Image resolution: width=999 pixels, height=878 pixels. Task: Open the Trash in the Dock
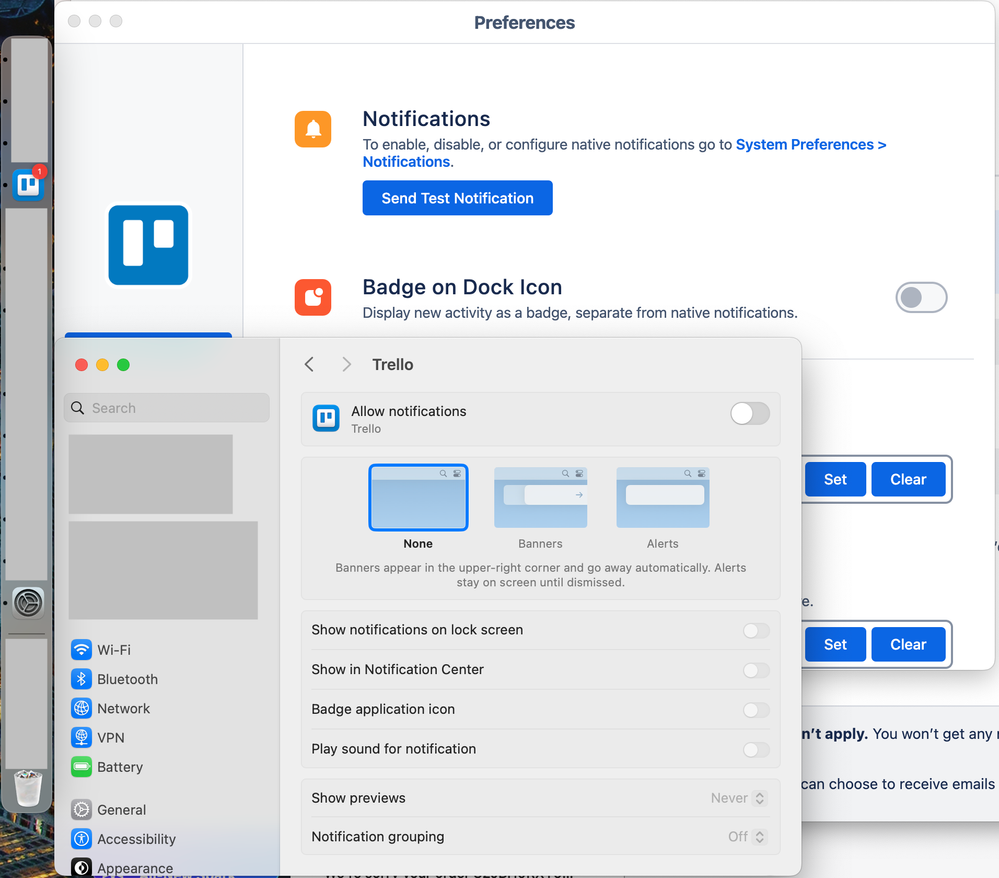[28, 788]
